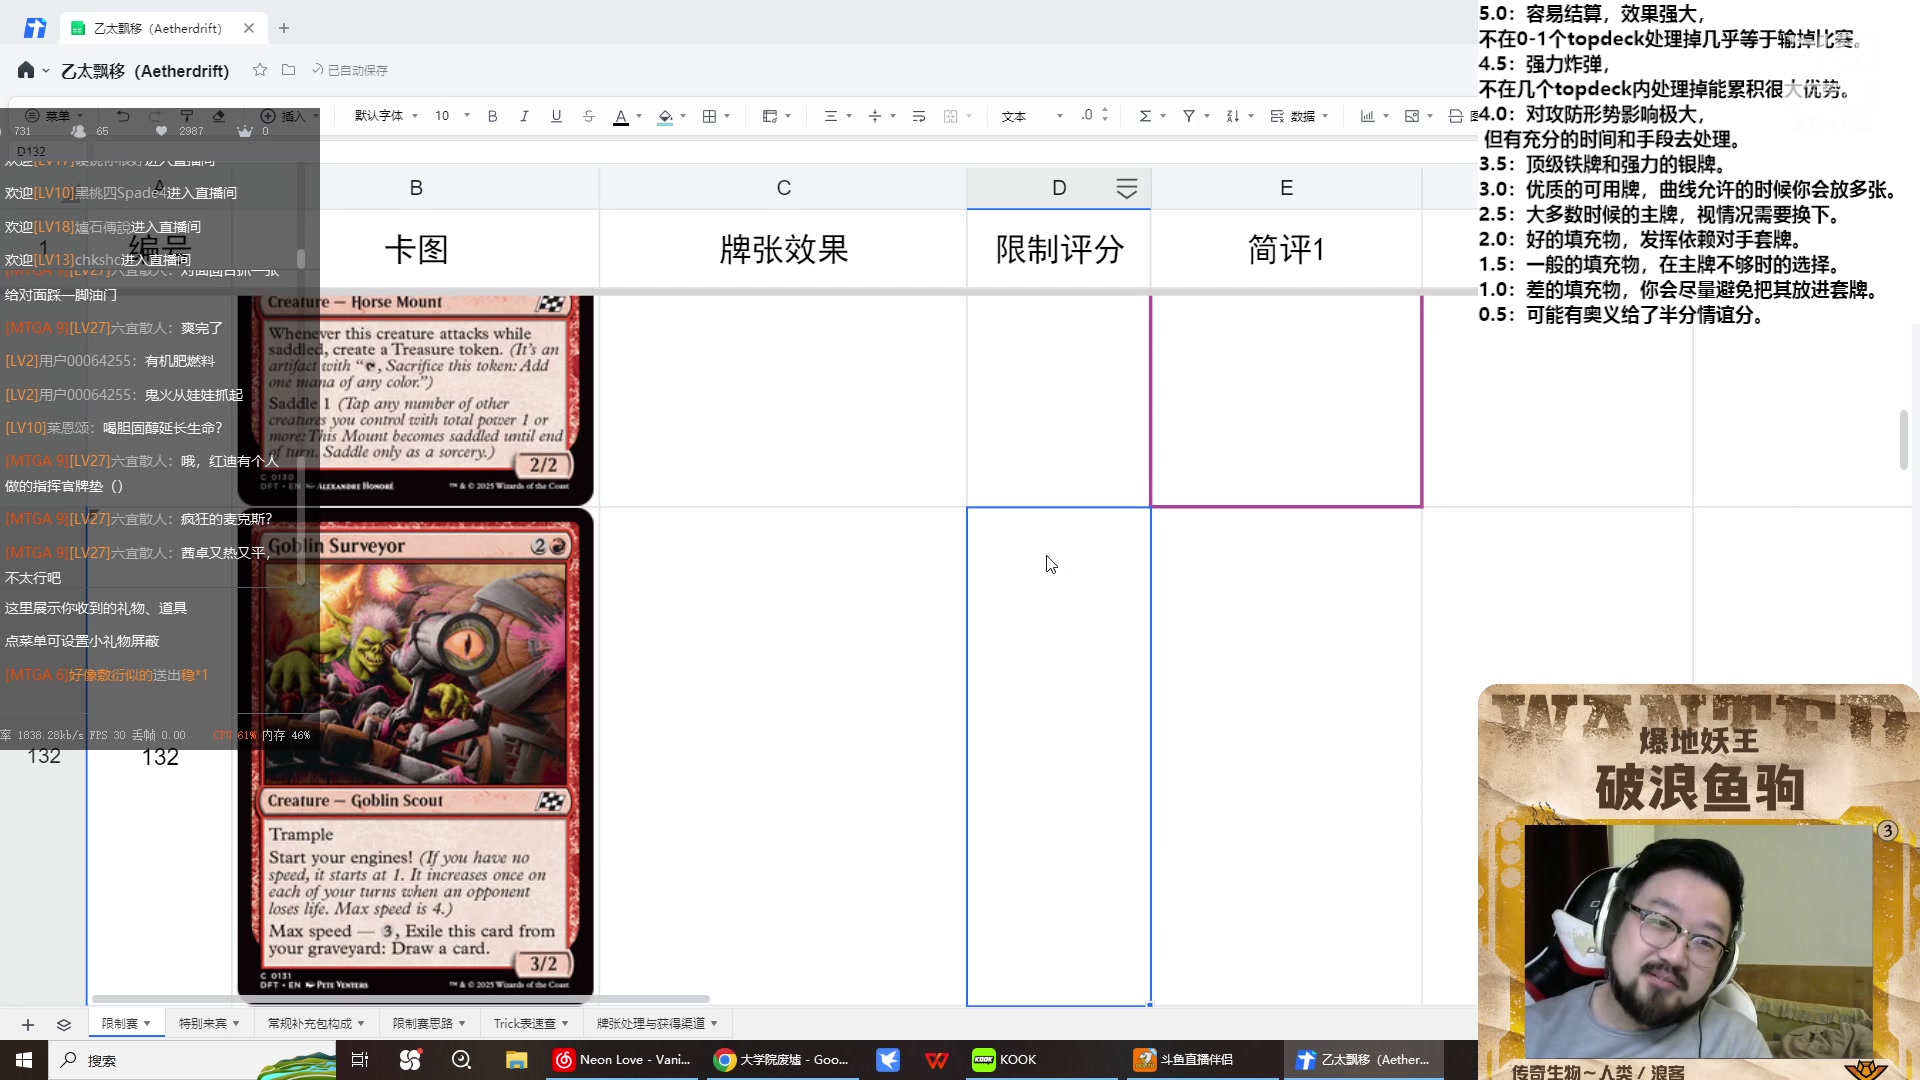This screenshot has width=1920, height=1080.
Task: Toggle text wrap icon
Action: tap(919, 116)
